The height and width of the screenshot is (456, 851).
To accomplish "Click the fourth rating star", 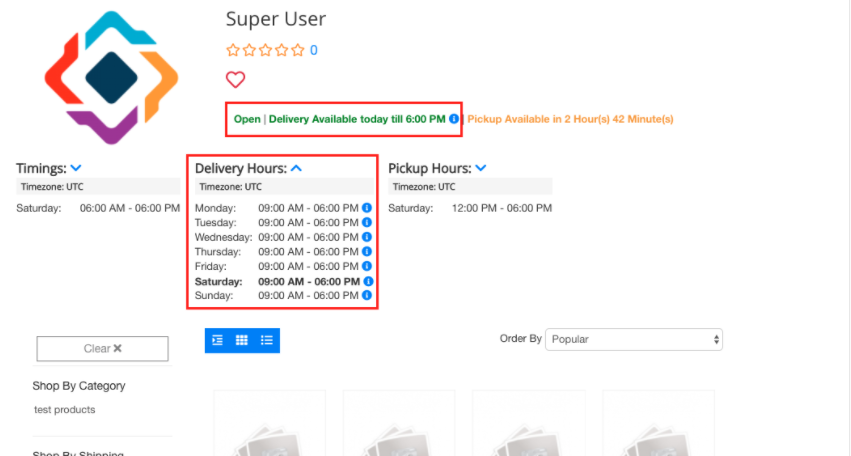I will tap(281, 50).
